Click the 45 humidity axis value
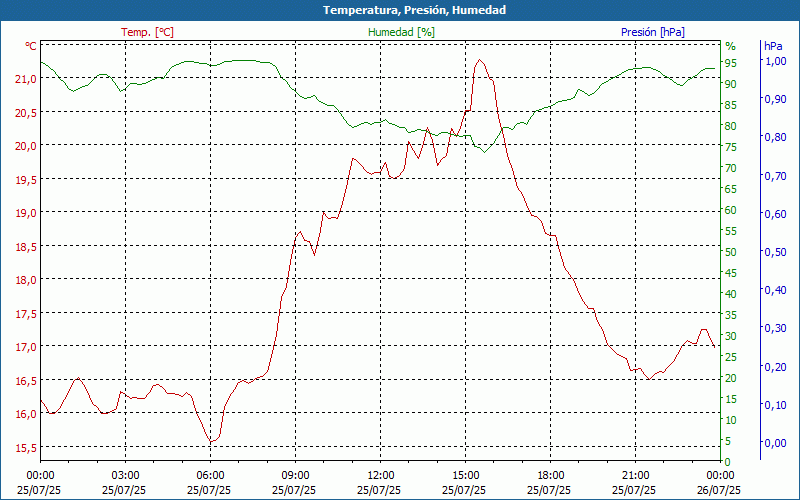Image resolution: width=800 pixels, height=500 pixels. pos(731,273)
